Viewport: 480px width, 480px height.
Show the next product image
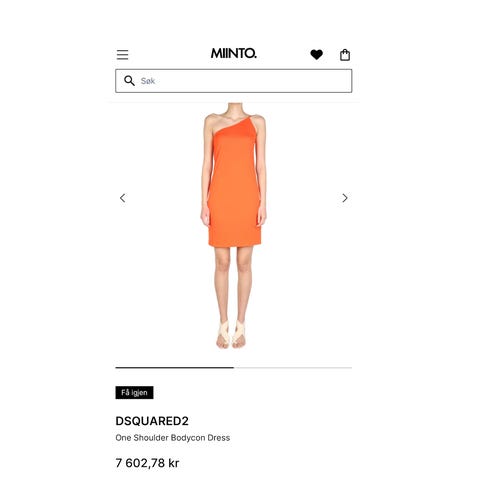(345, 198)
